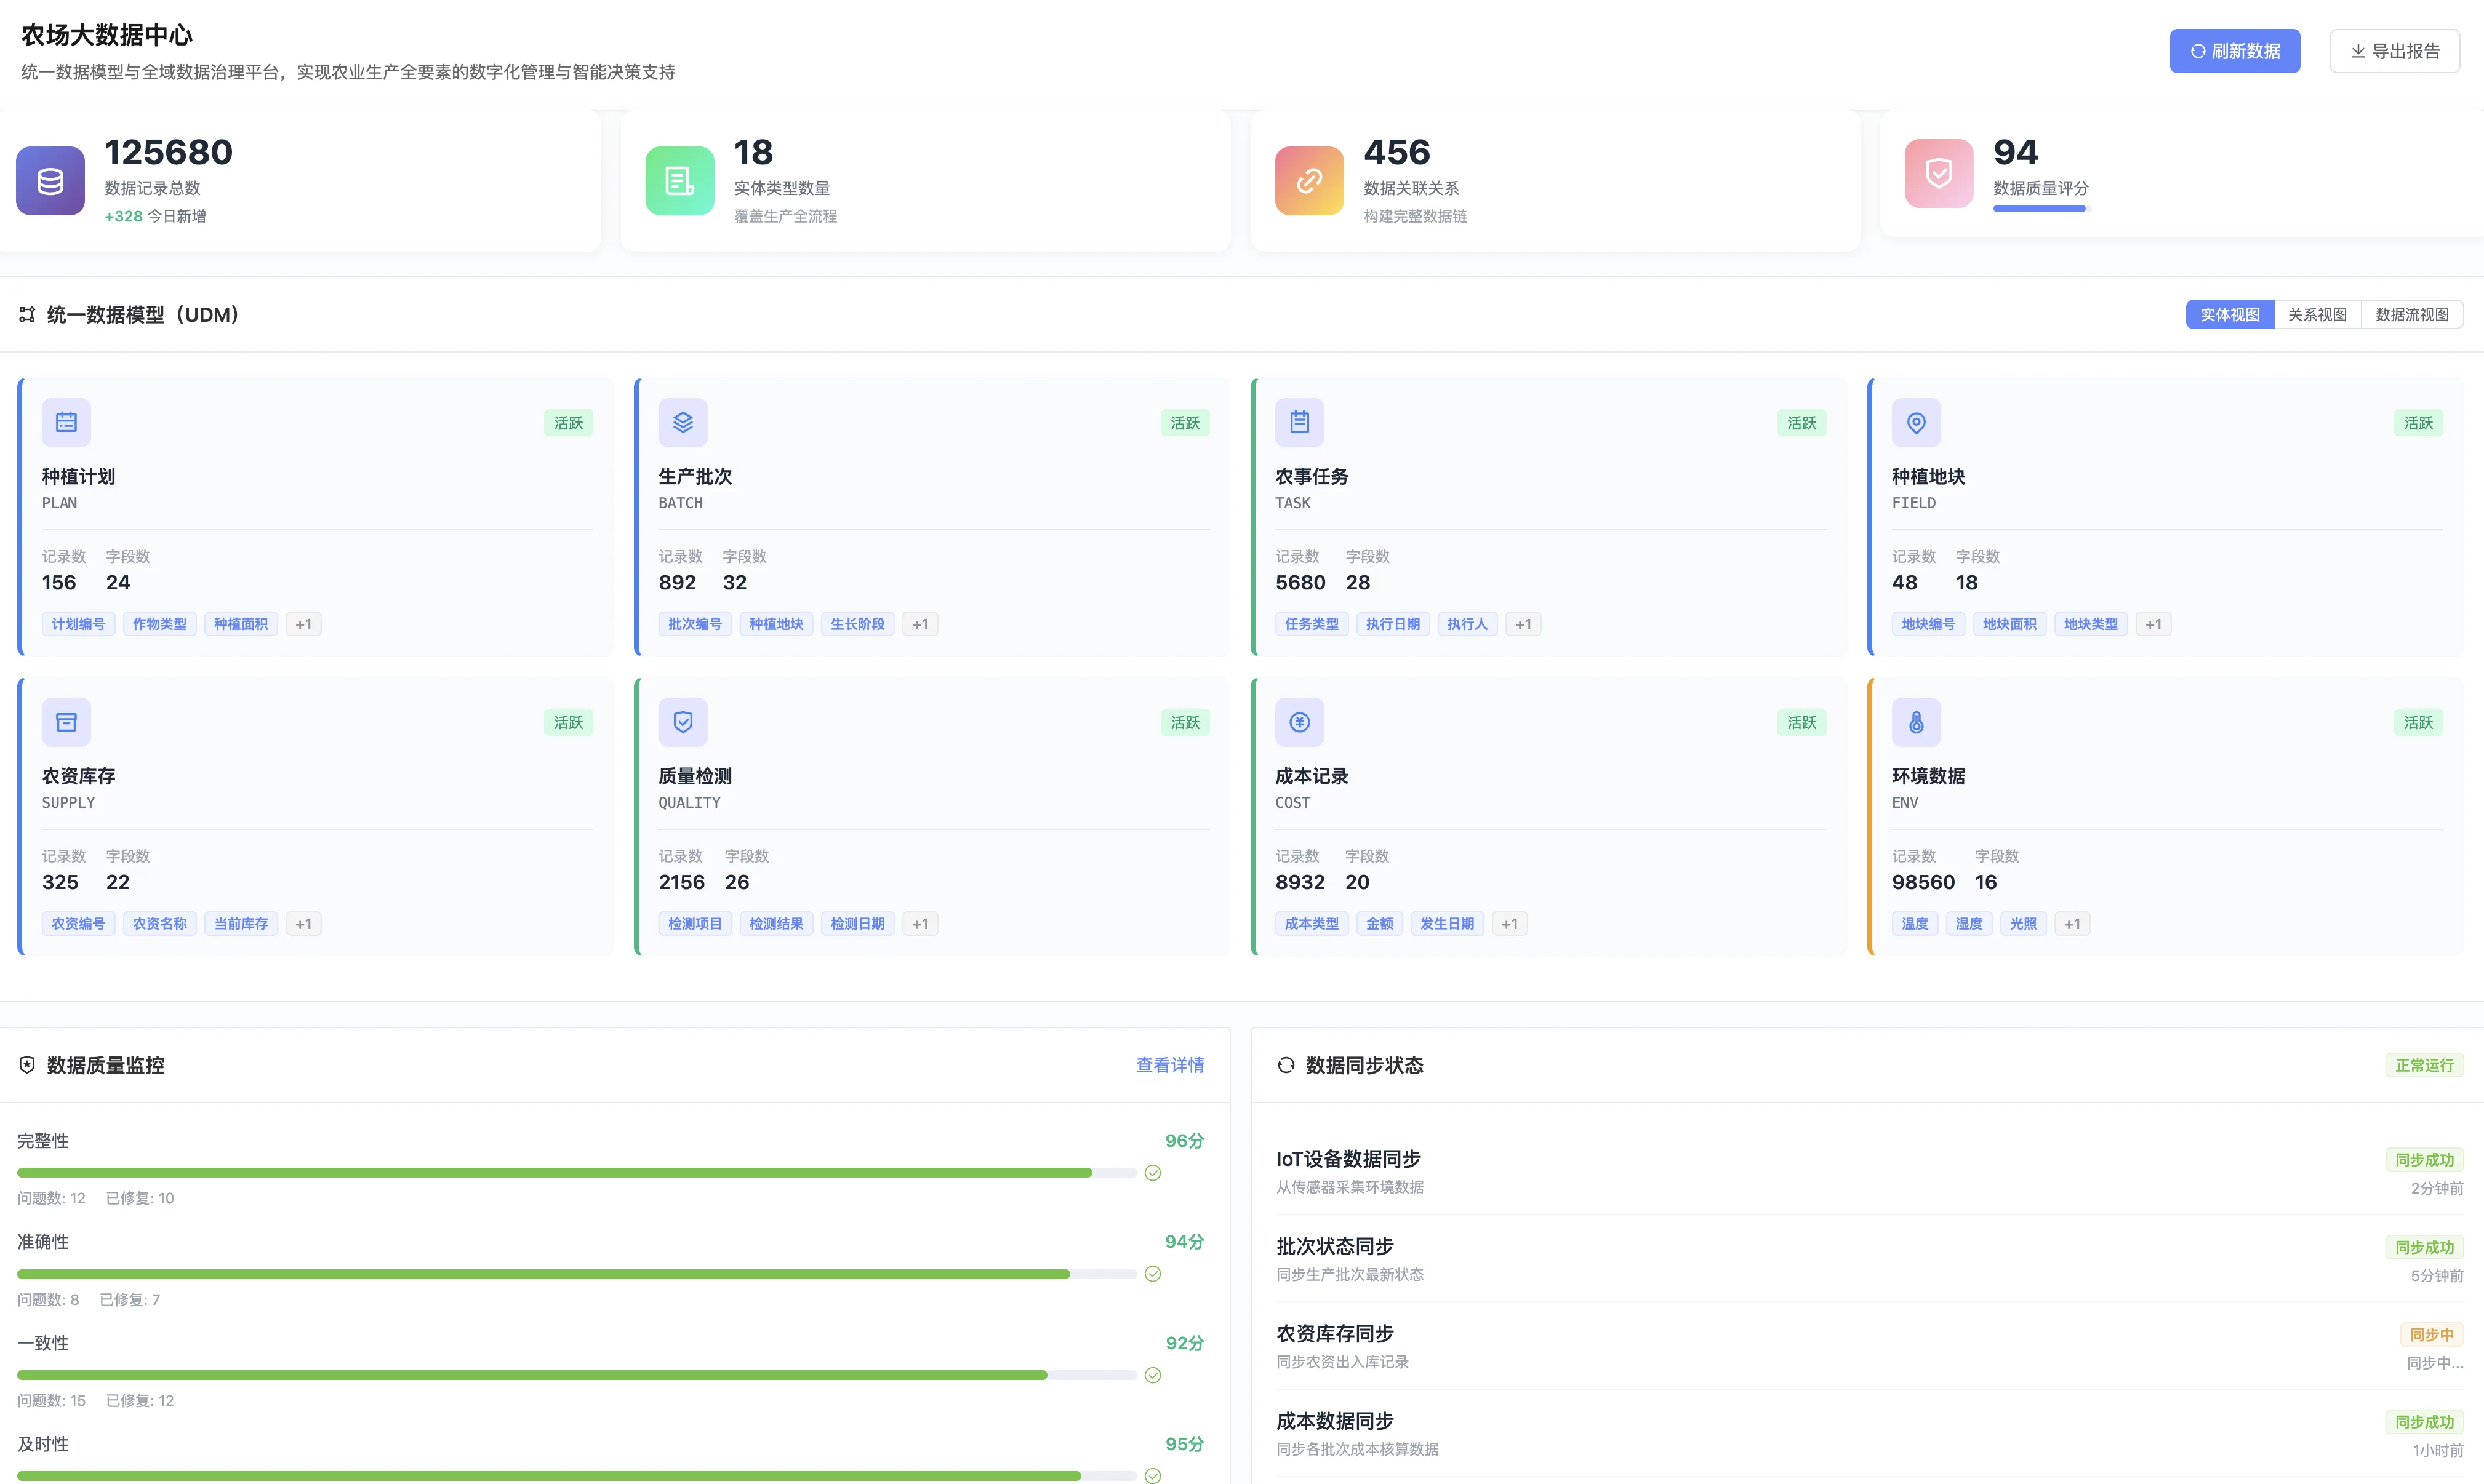Screen dimensions: 2484x1484
Task: Click the yen coin icon on 成本记录 card
Action: click(x=1299, y=722)
